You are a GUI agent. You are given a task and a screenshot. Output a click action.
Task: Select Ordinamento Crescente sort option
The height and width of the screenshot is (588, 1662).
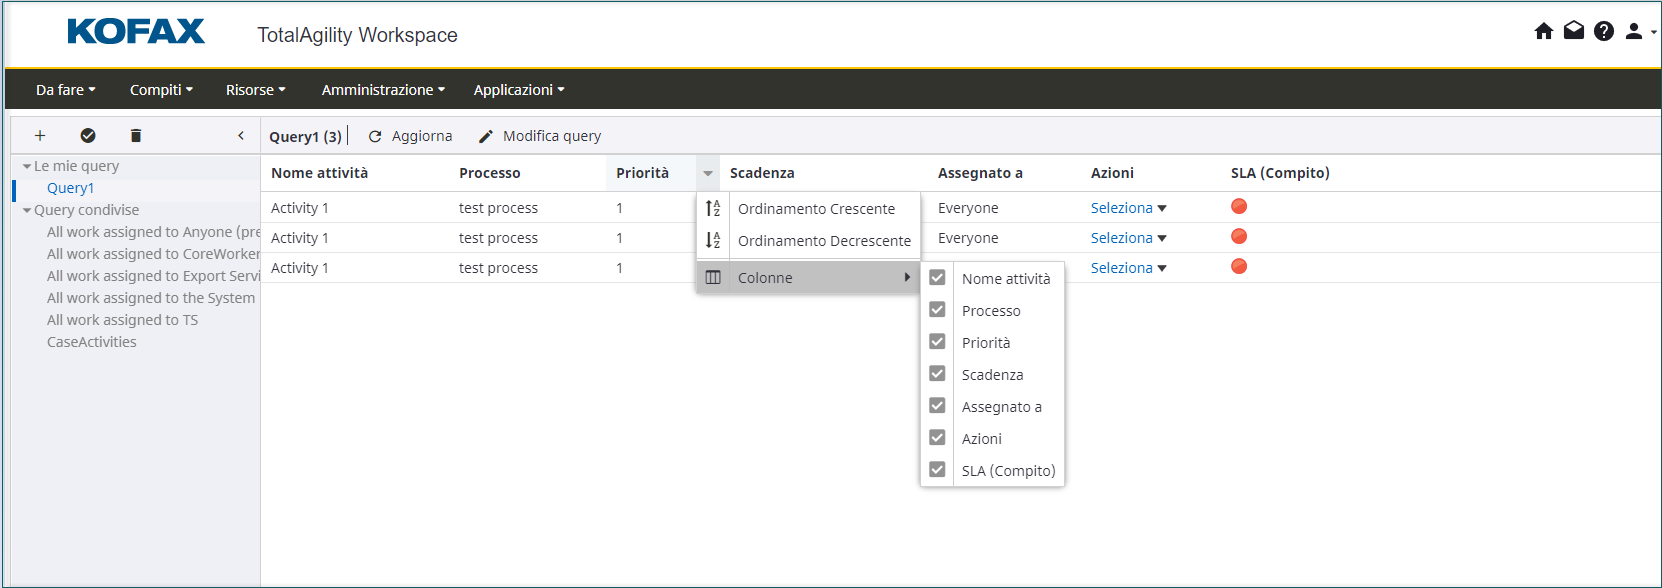click(x=816, y=209)
